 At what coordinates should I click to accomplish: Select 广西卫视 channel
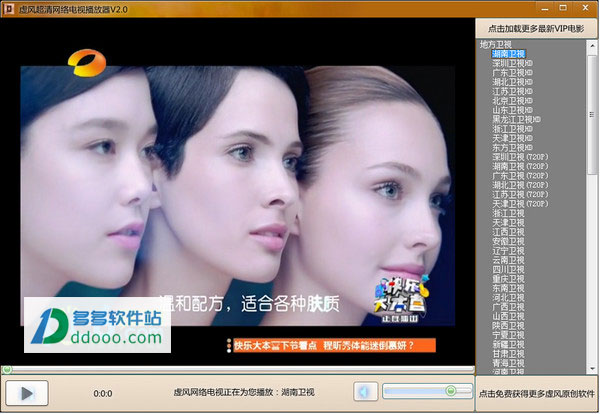(509, 307)
